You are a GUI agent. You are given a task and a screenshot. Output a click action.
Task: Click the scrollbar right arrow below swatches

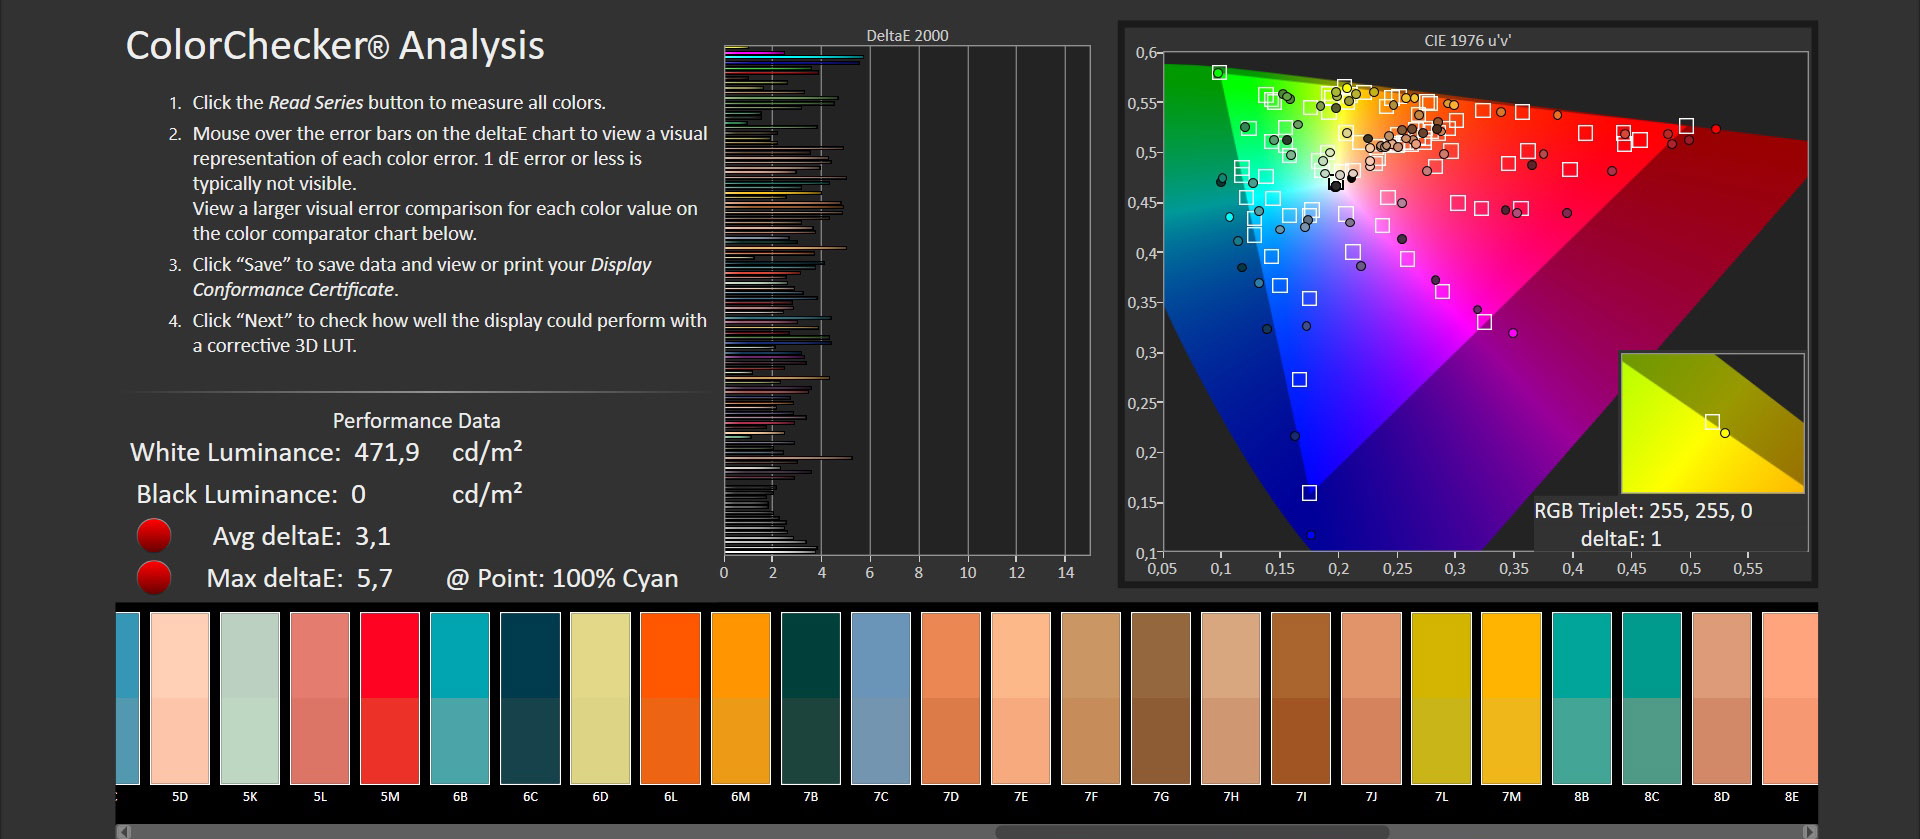(x=1810, y=831)
